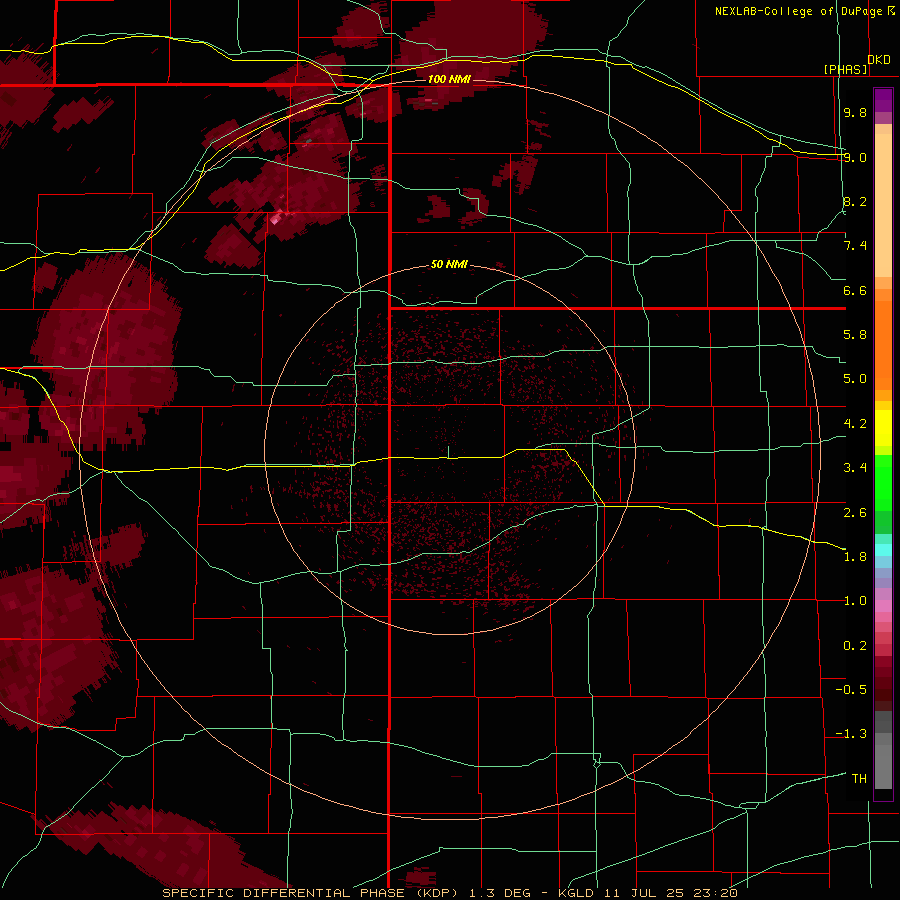The height and width of the screenshot is (900, 900).
Task: Click the 5.8 colorbar scale value
Action: coord(855,335)
